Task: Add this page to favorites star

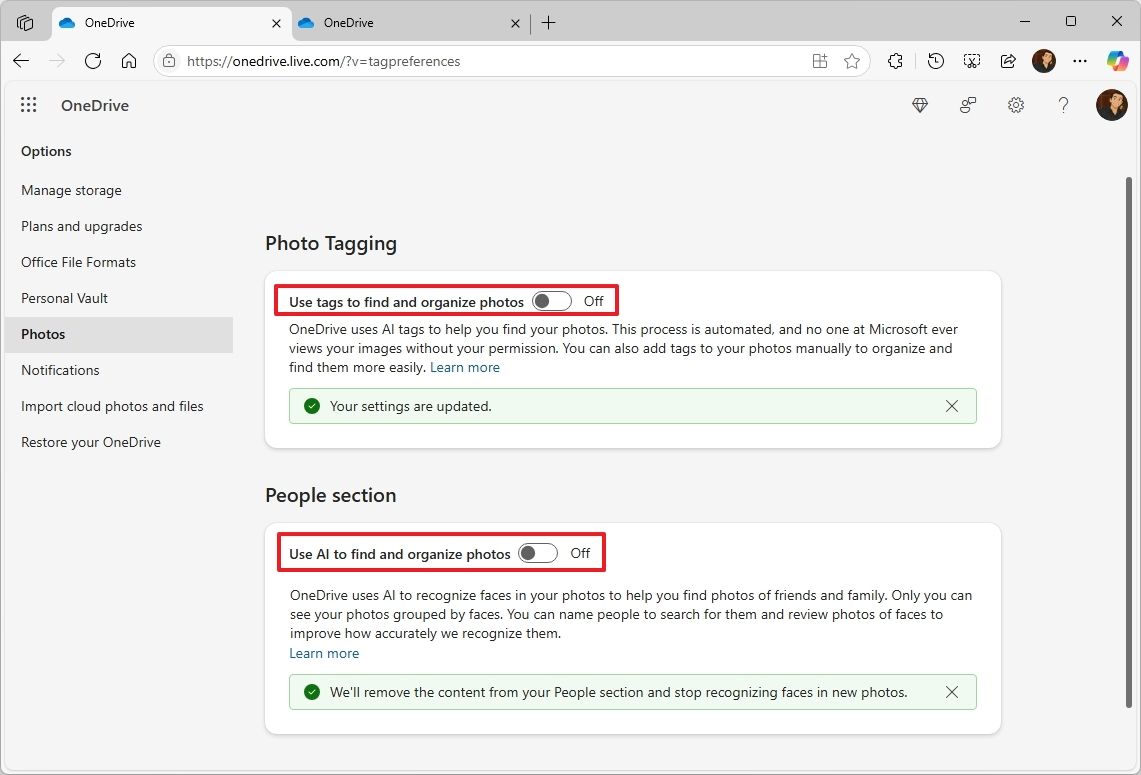Action: (x=852, y=61)
